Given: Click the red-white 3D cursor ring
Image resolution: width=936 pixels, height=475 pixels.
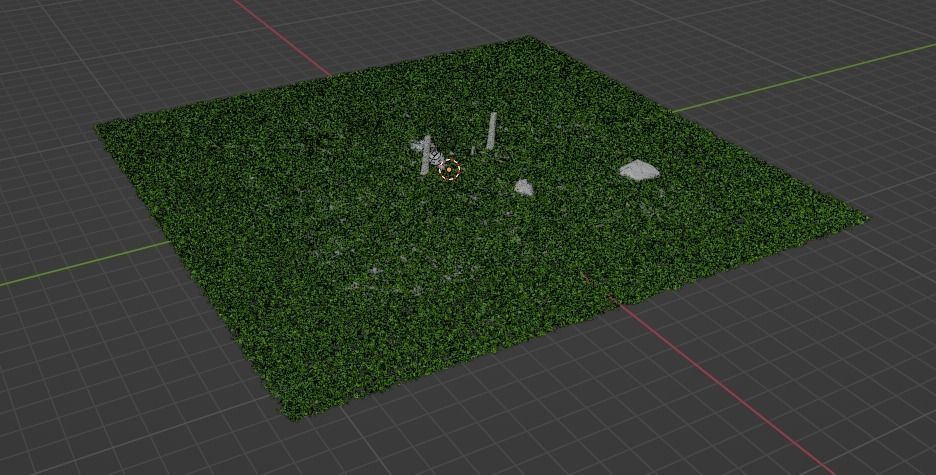Looking at the screenshot, I should point(449,170).
